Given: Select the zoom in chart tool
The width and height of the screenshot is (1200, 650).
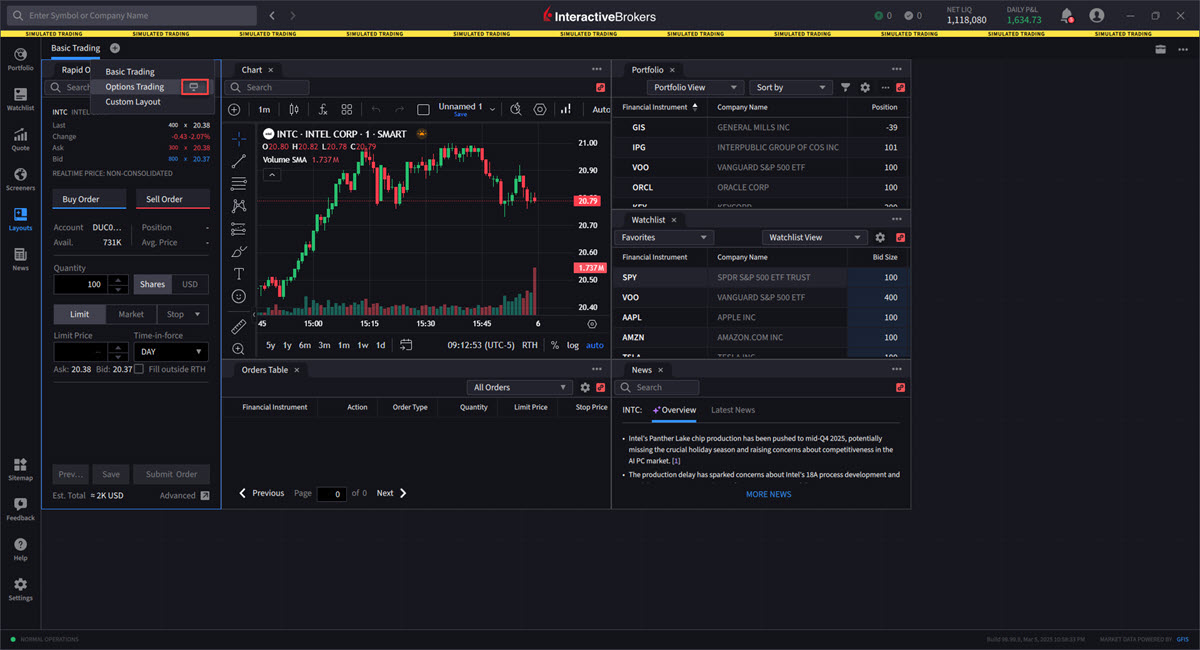Looking at the screenshot, I should pos(239,349).
